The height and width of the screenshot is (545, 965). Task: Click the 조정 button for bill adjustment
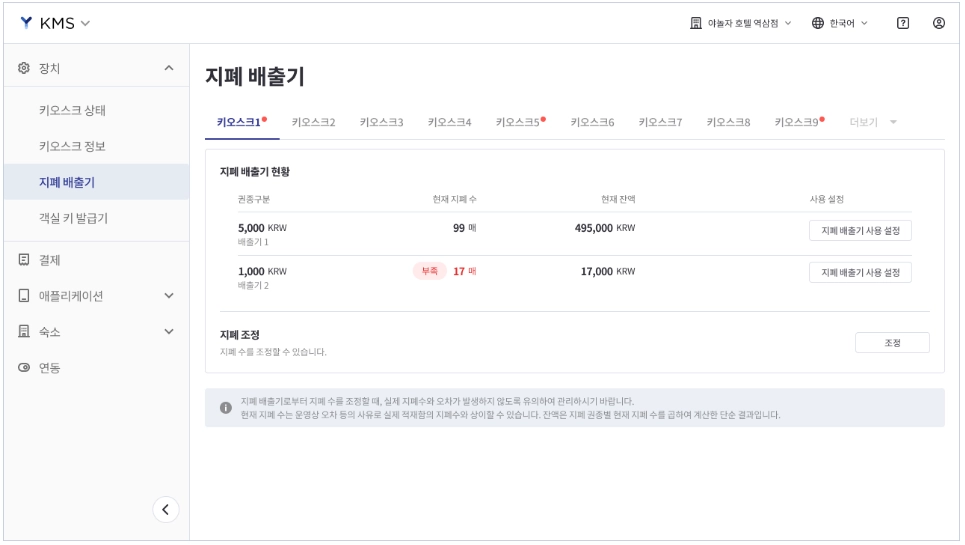892,343
